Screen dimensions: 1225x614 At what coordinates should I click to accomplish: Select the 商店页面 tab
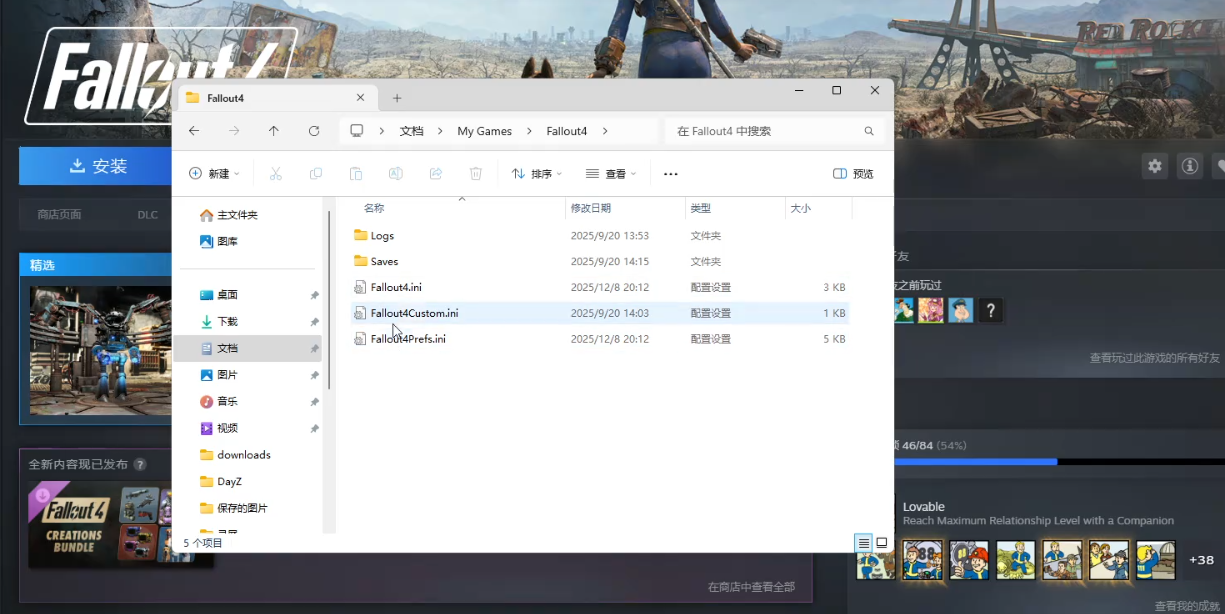59,215
